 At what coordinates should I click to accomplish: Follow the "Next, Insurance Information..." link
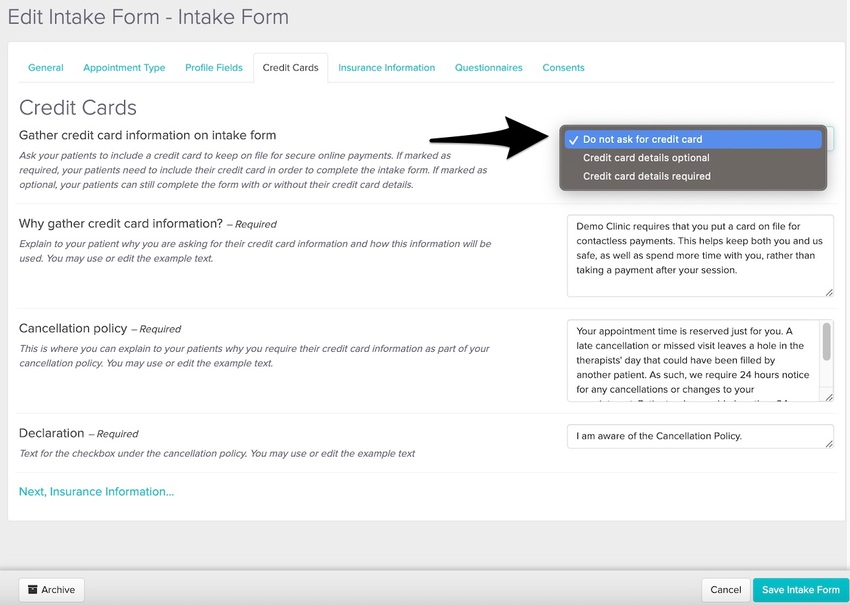coord(96,491)
